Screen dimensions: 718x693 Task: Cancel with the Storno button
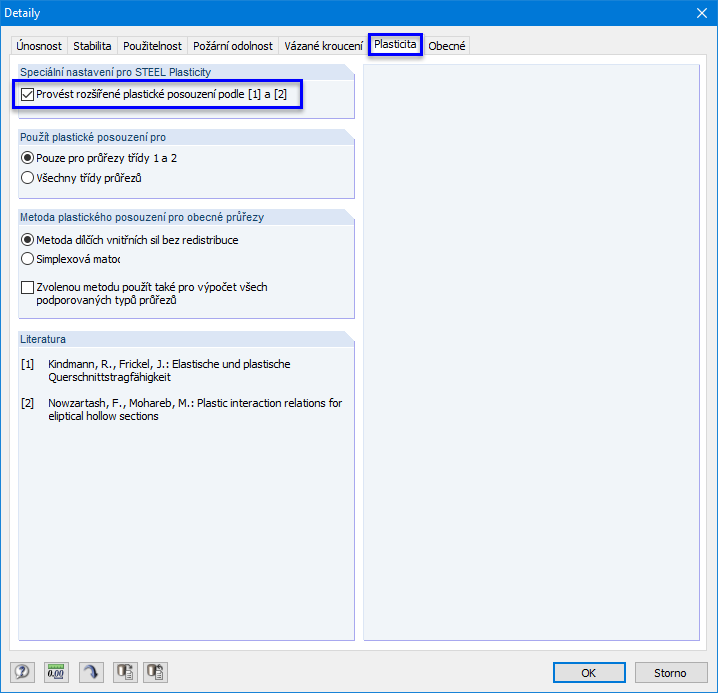(x=670, y=672)
